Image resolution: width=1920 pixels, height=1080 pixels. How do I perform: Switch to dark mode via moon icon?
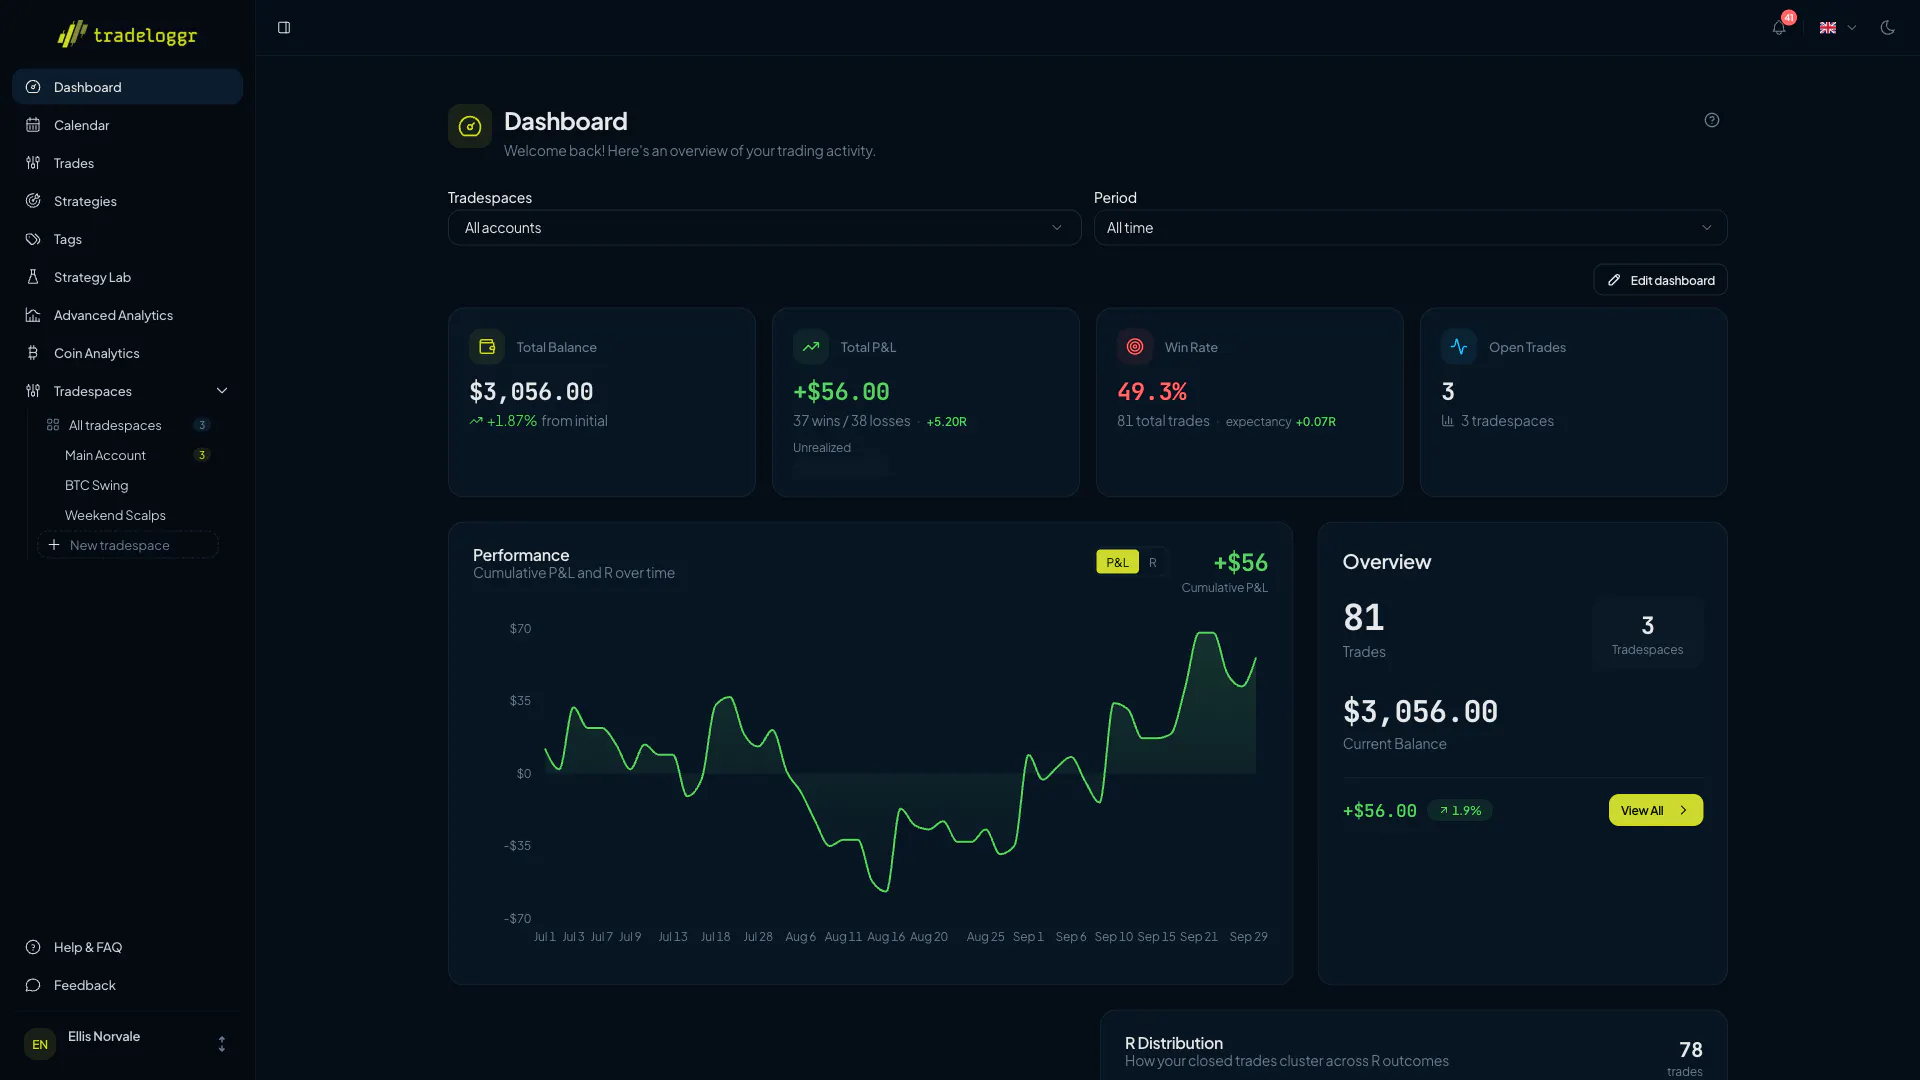pos(1887,28)
